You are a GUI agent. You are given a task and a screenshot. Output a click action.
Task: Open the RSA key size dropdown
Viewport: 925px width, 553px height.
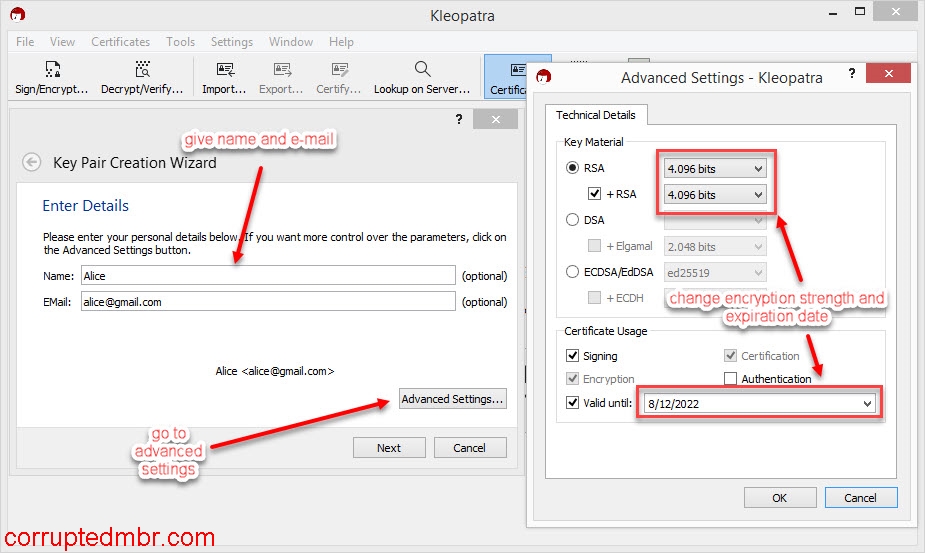[x=715, y=169]
